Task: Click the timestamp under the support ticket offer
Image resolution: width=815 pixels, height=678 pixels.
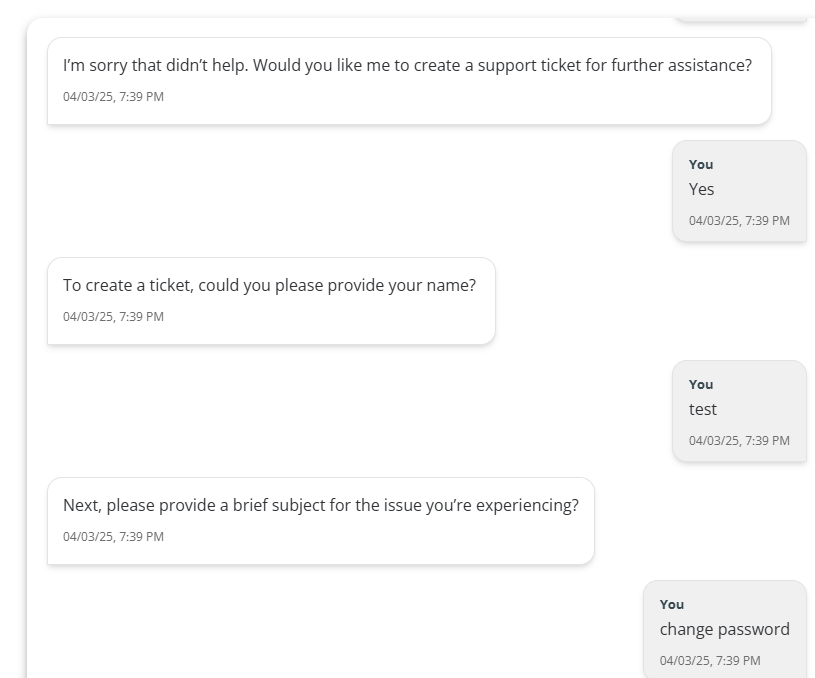Action: point(113,97)
